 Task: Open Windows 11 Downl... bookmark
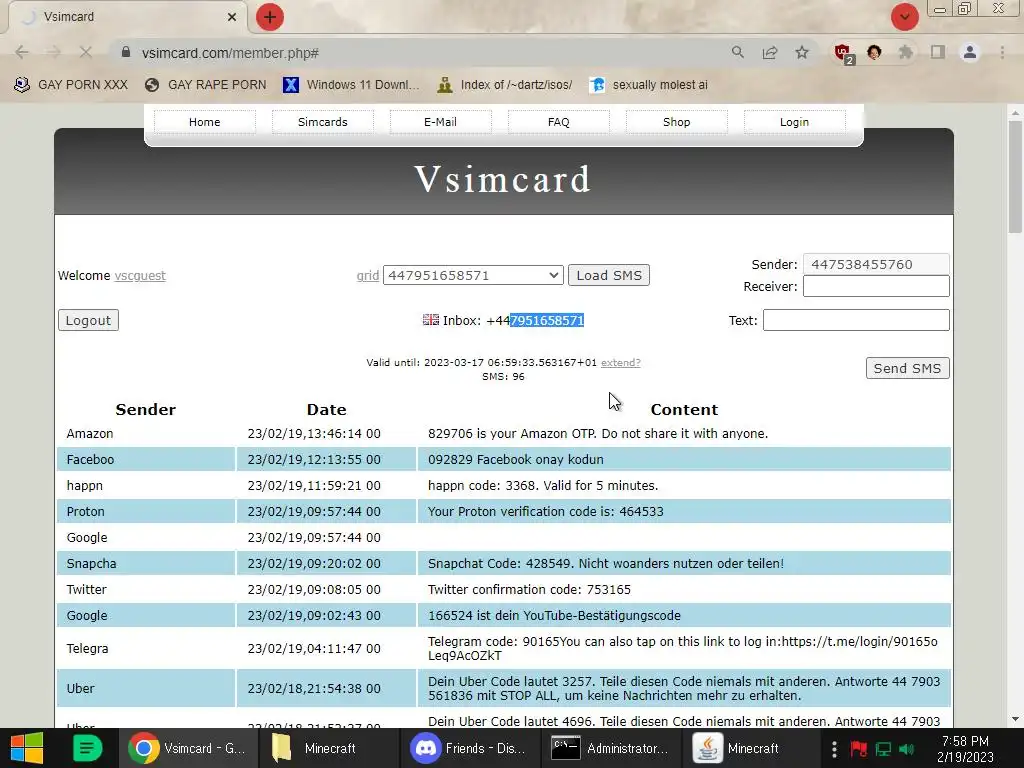click(351, 85)
